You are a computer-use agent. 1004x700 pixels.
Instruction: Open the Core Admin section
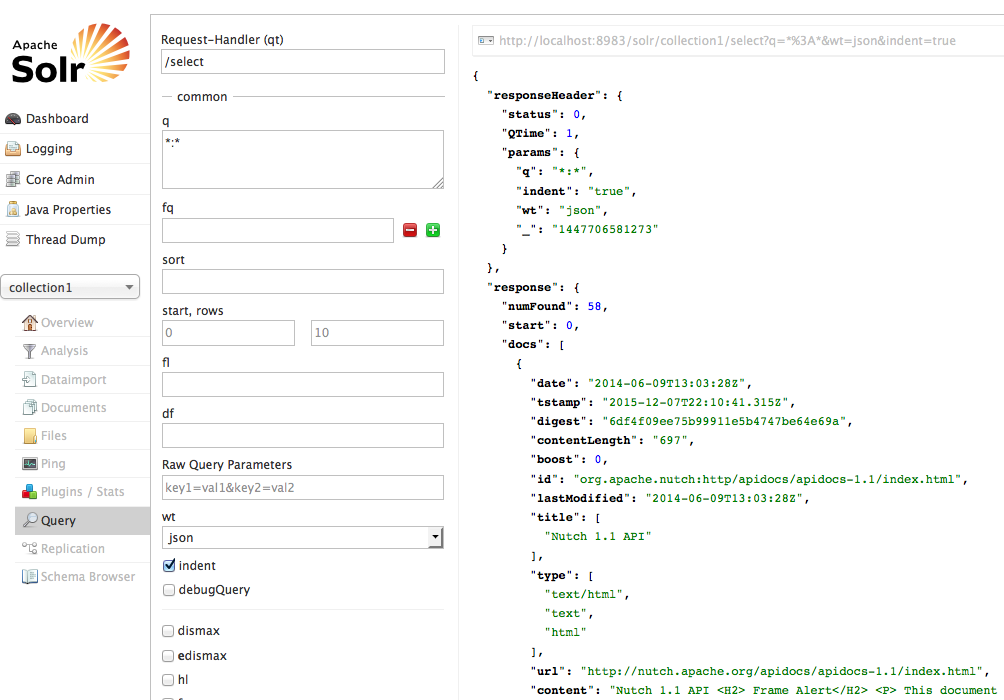[x=60, y=179]
